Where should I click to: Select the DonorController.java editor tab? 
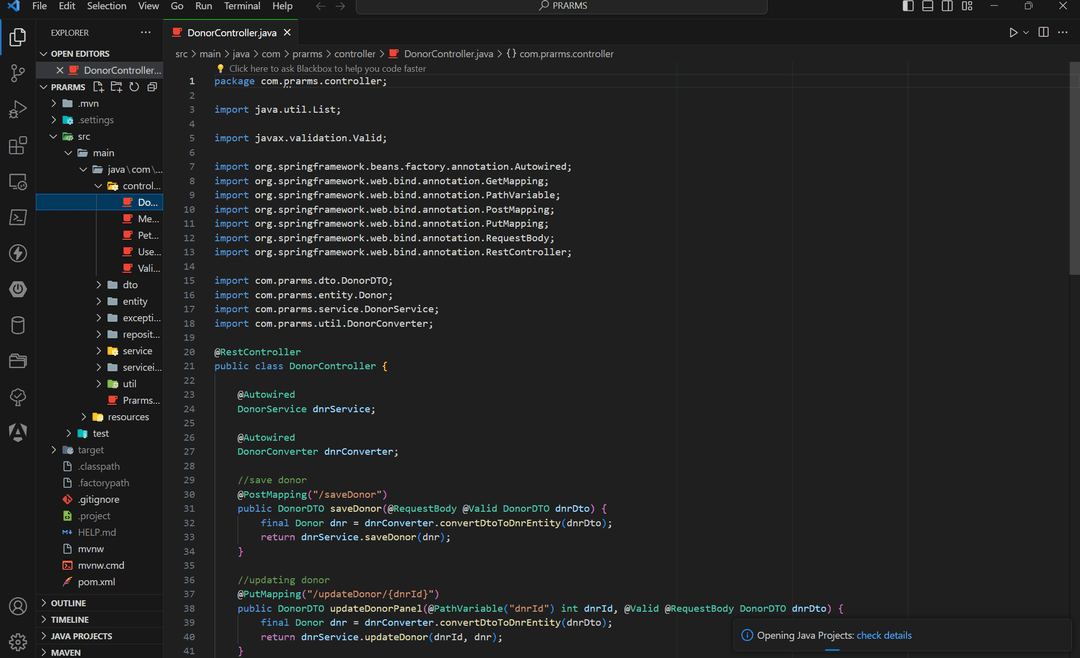tap(231, 32)
